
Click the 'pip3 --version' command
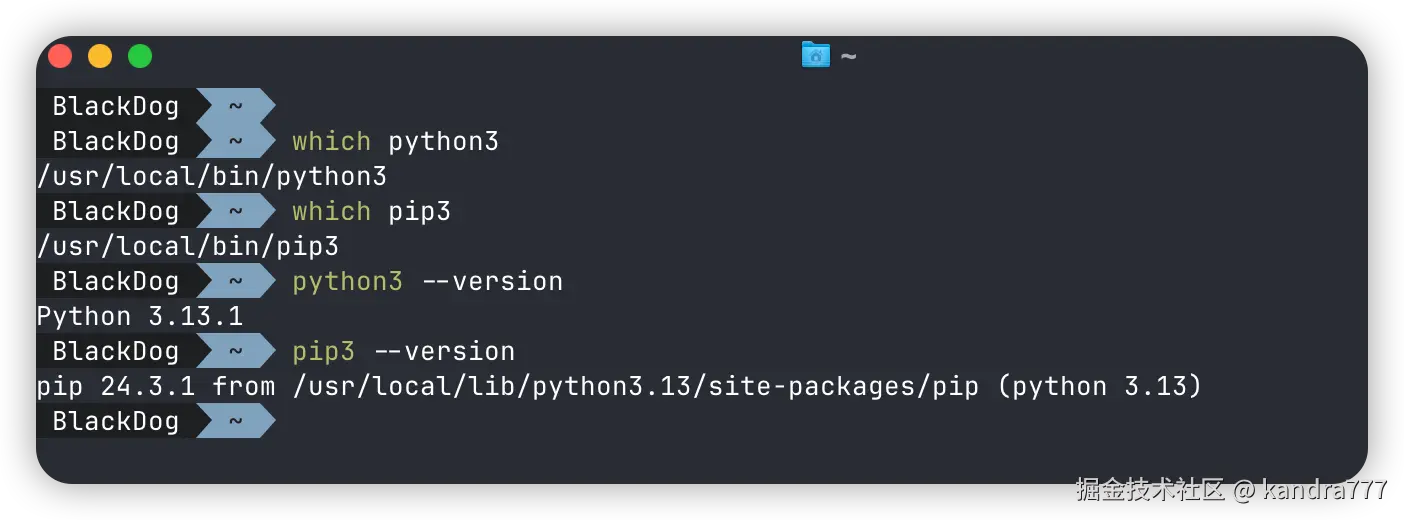tap(403, 351)
